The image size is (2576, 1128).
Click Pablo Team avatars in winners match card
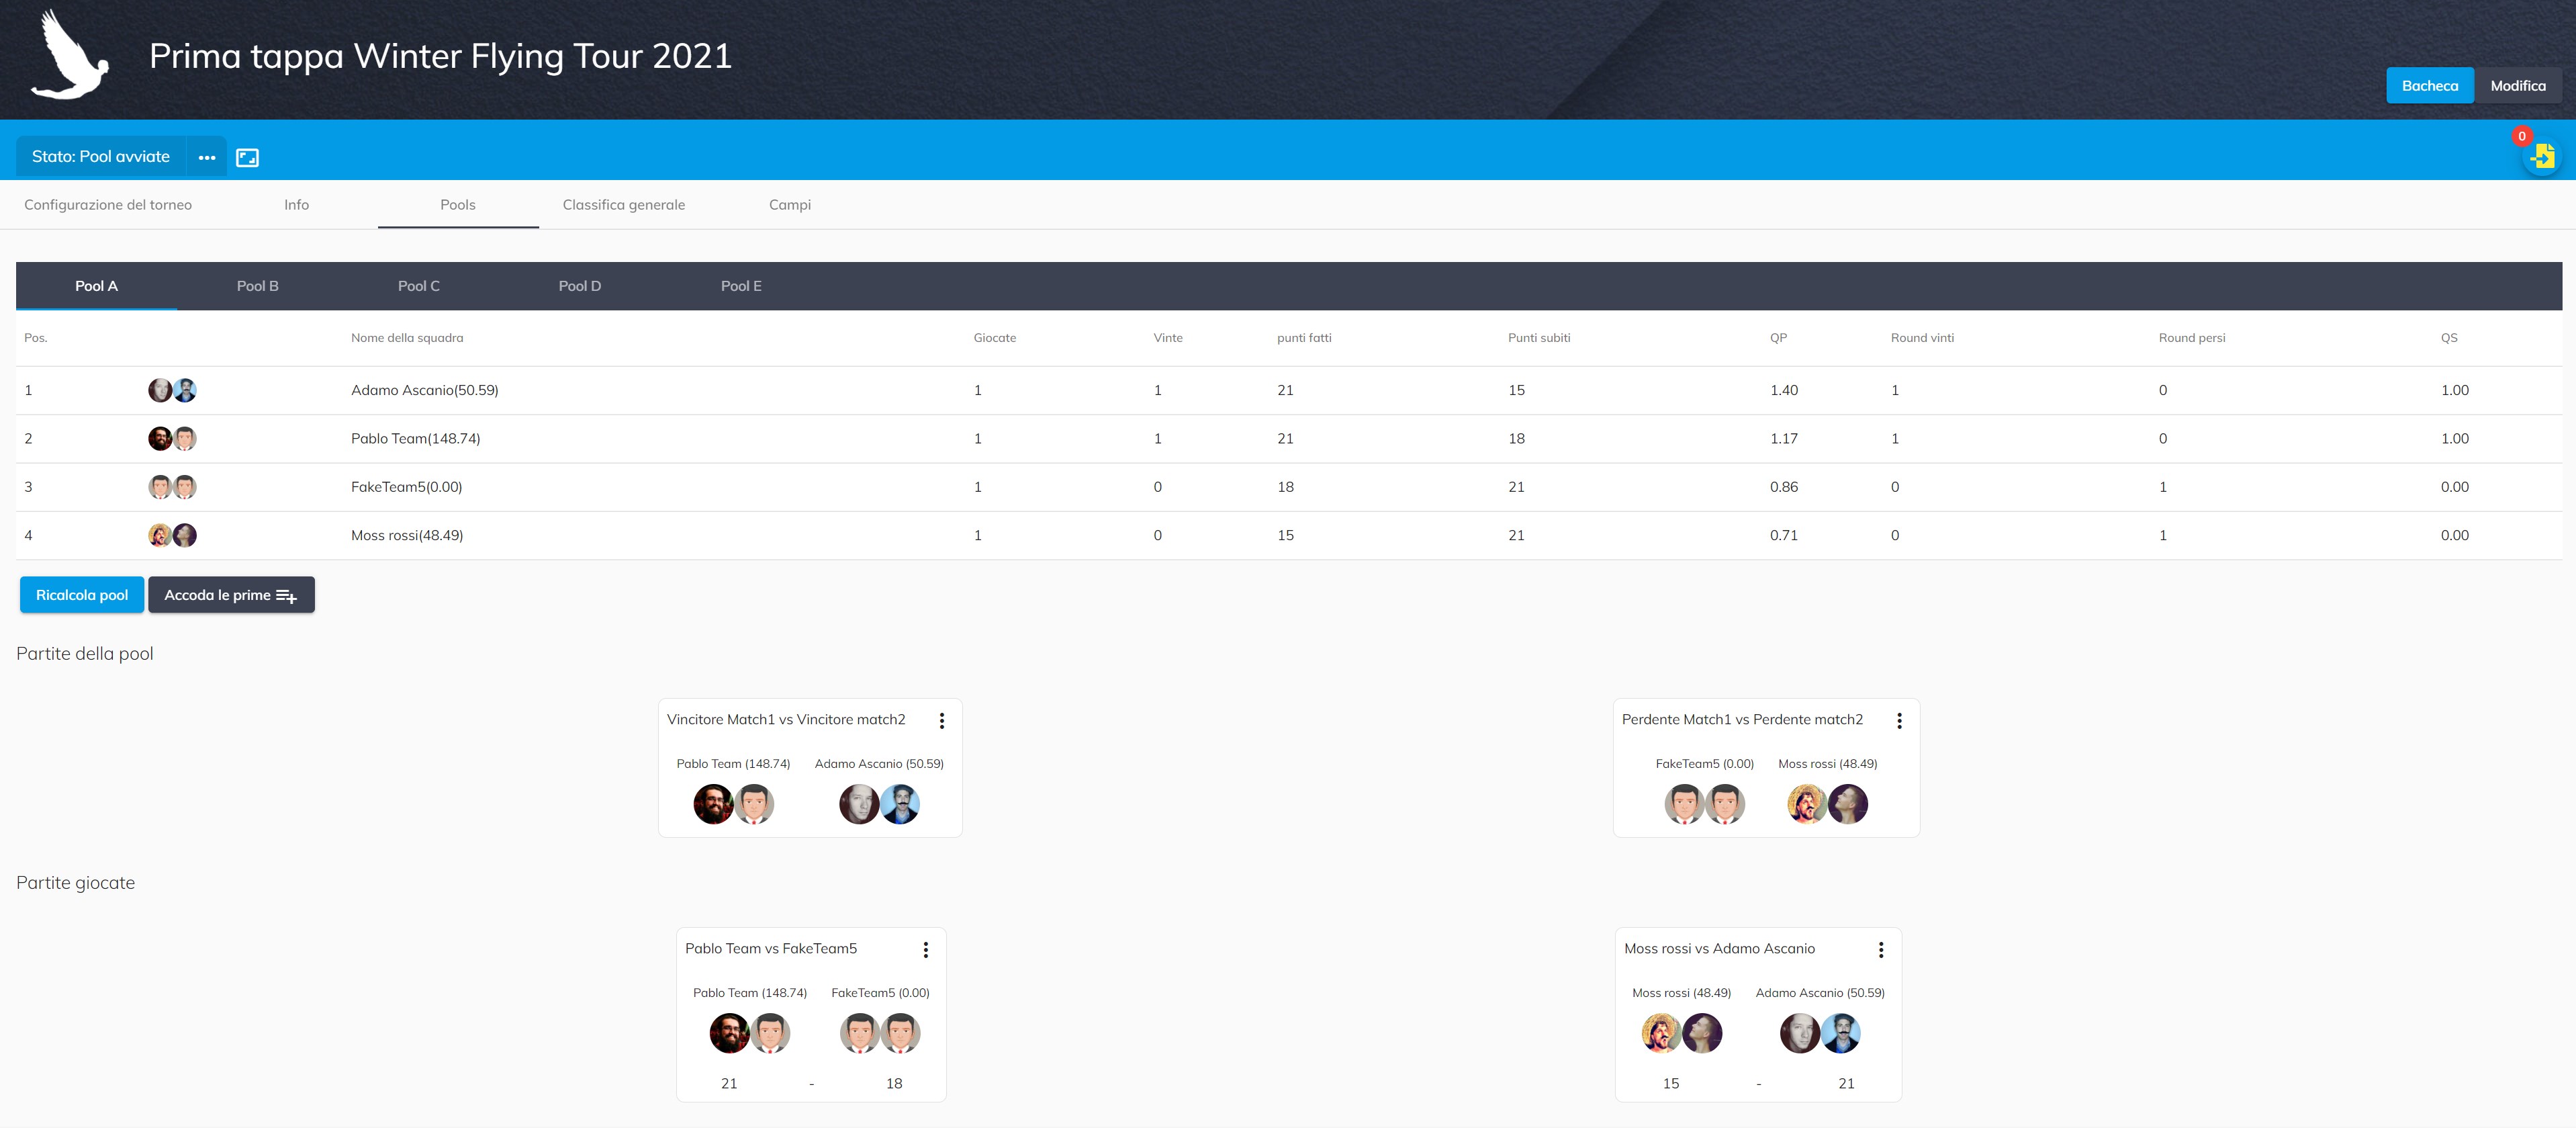click(x=733, y=804)
